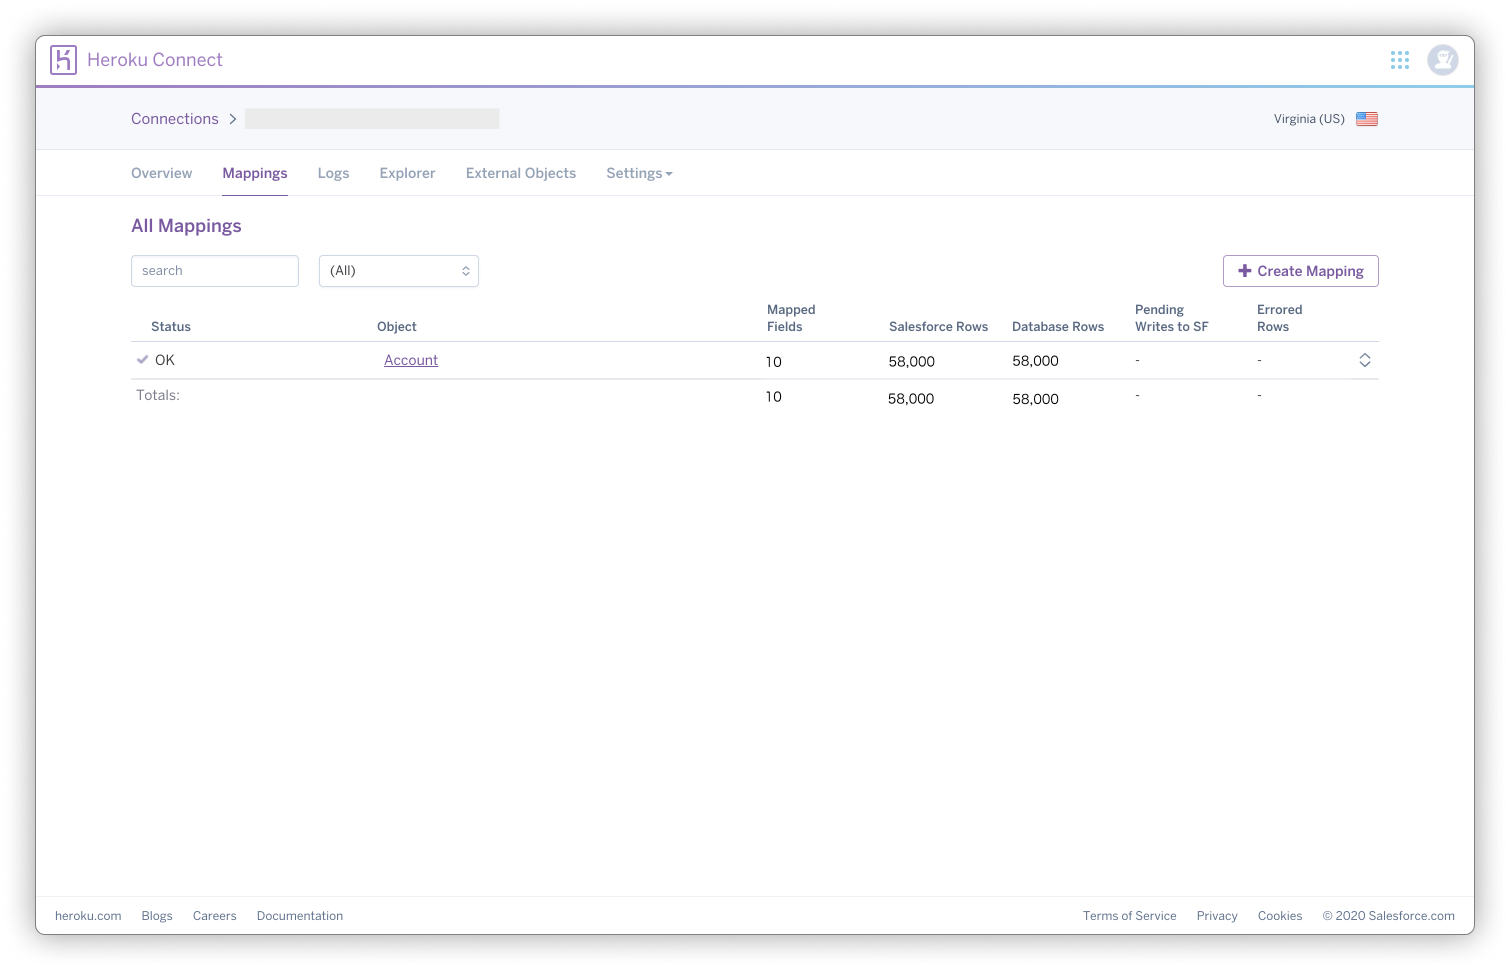Screen dimensions: 1510x970
Task: Go to the External Objects tab
Action: pos(521,173)
